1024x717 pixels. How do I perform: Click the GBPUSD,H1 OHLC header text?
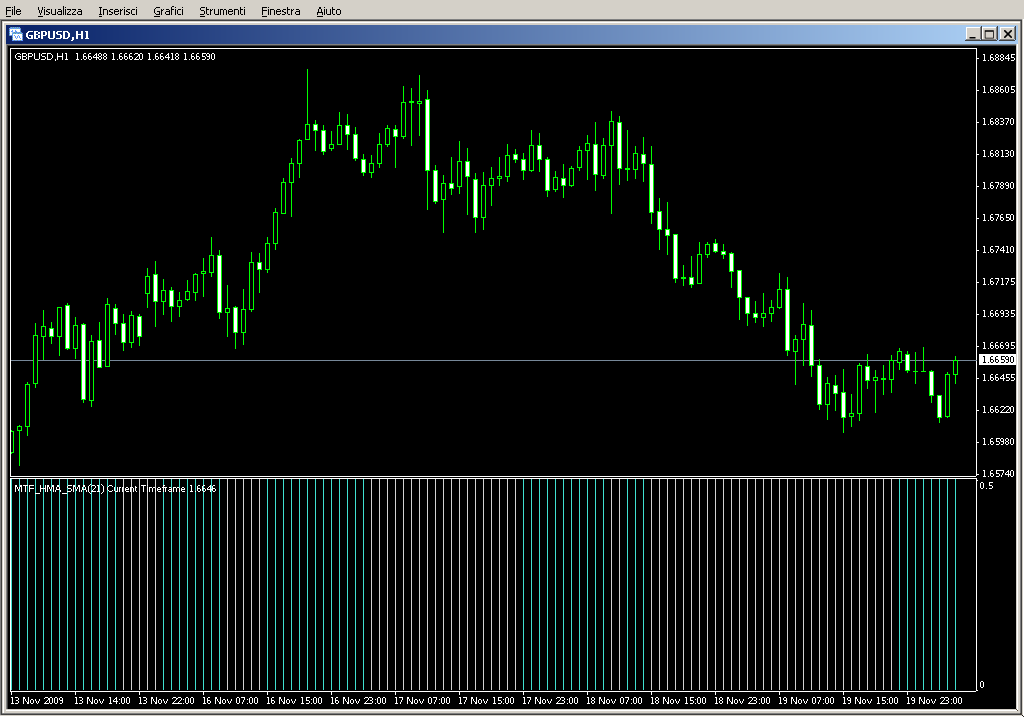pos(115,57)
